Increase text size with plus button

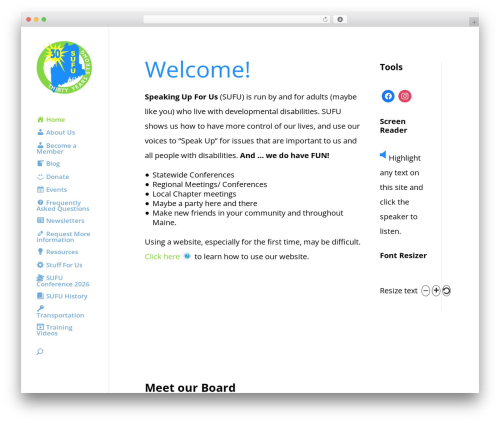tap(436, 291)
